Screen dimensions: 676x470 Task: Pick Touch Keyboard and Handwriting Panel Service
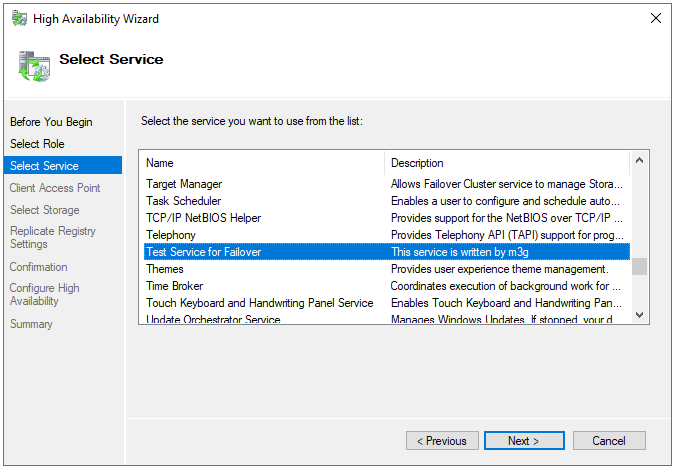click(386, 303)
